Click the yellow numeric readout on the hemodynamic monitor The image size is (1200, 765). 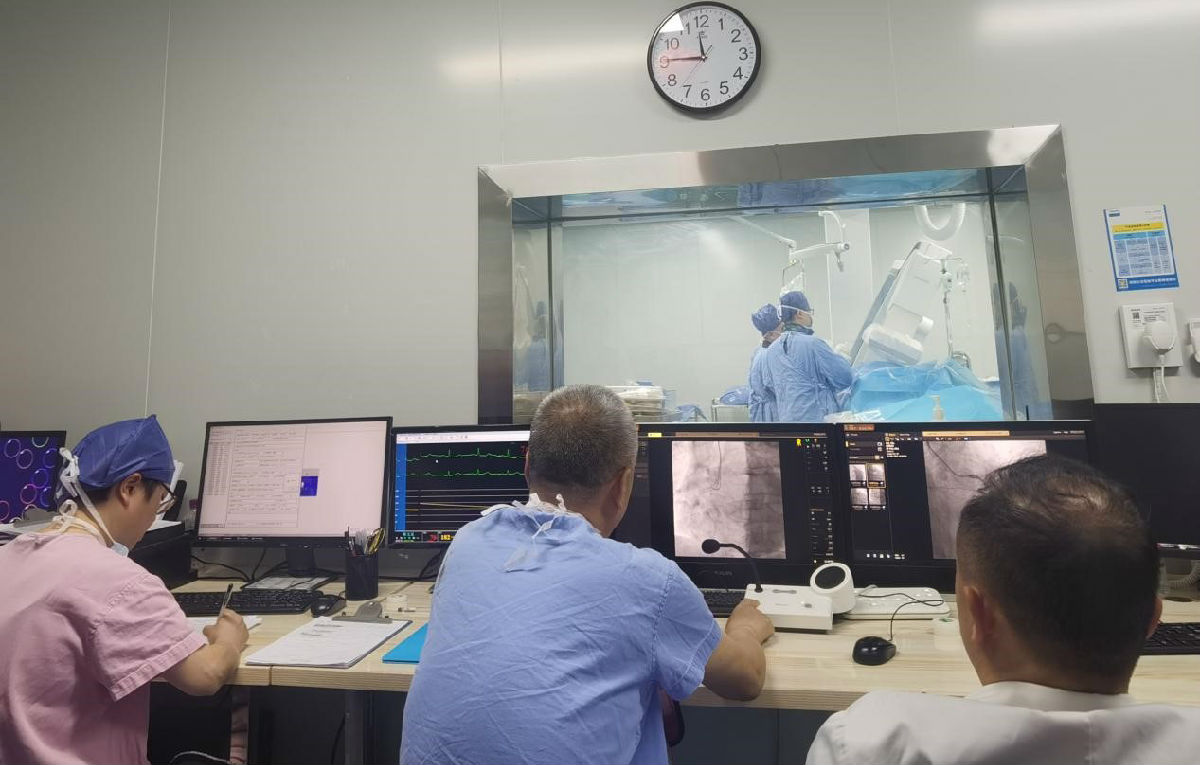[446, 538]
